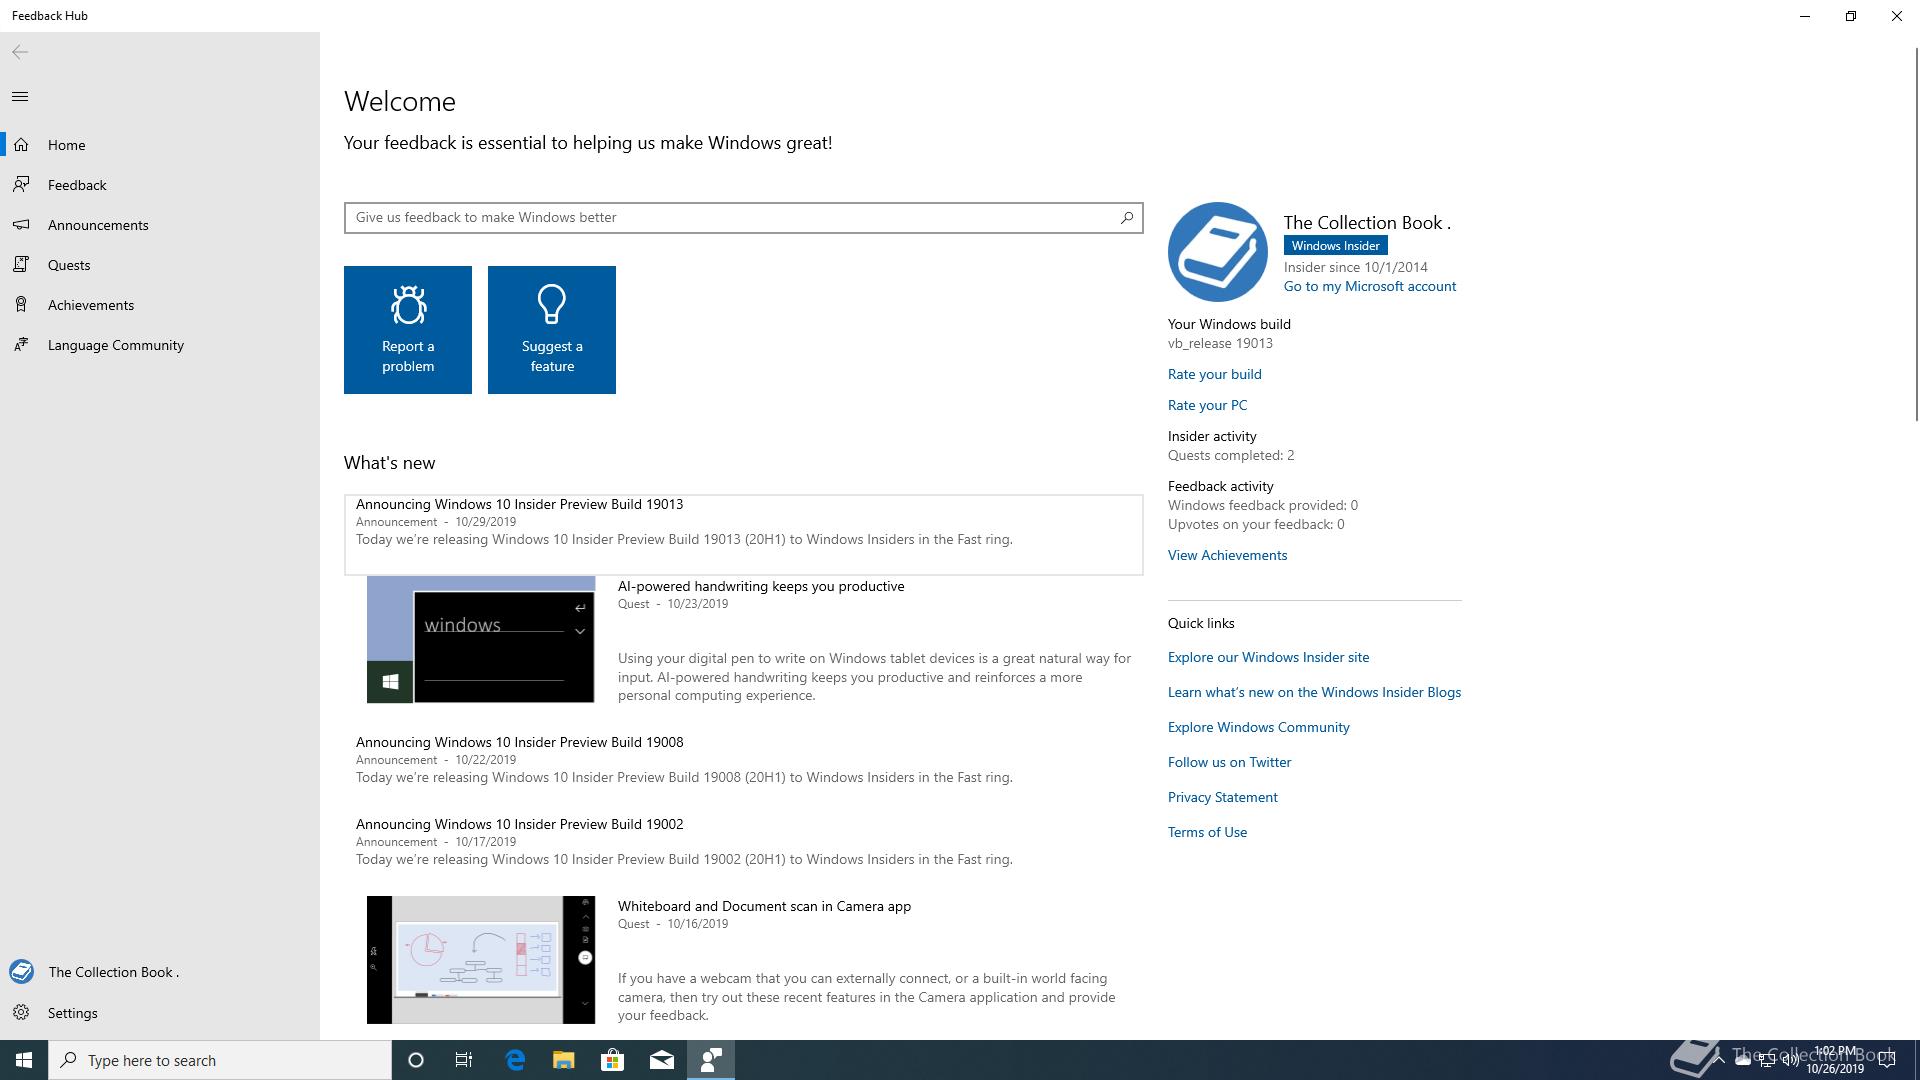The height and width of the screenshot is (1080, 1920).
Task: Click the Quests sidebar icon
Action: point(21,265)
